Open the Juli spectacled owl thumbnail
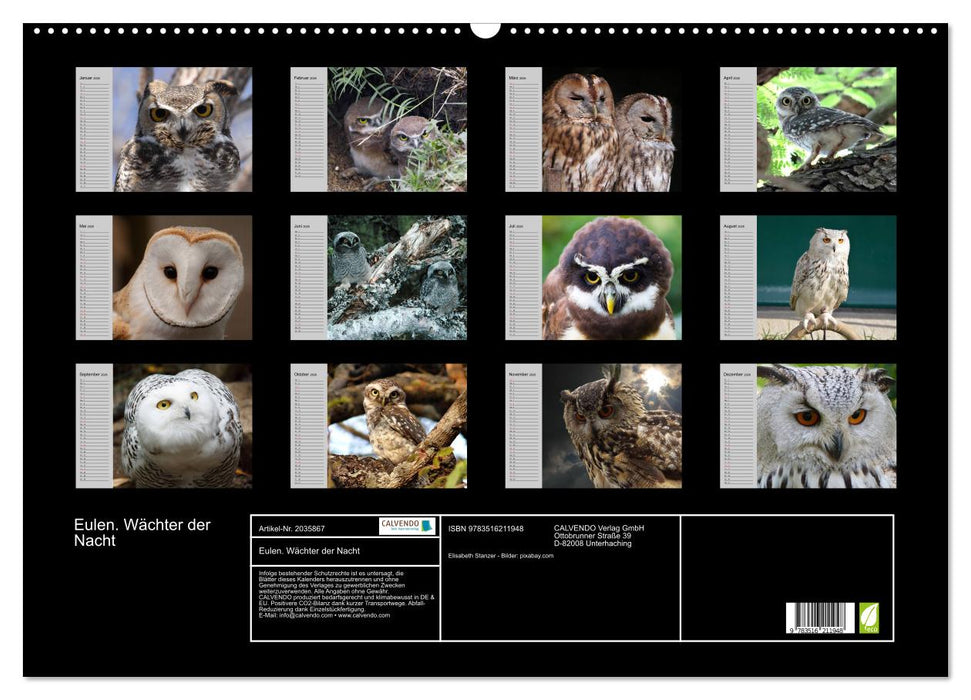The height and width of the screenshot is (700, 971). pyautogui.click(x=611, y=277)
